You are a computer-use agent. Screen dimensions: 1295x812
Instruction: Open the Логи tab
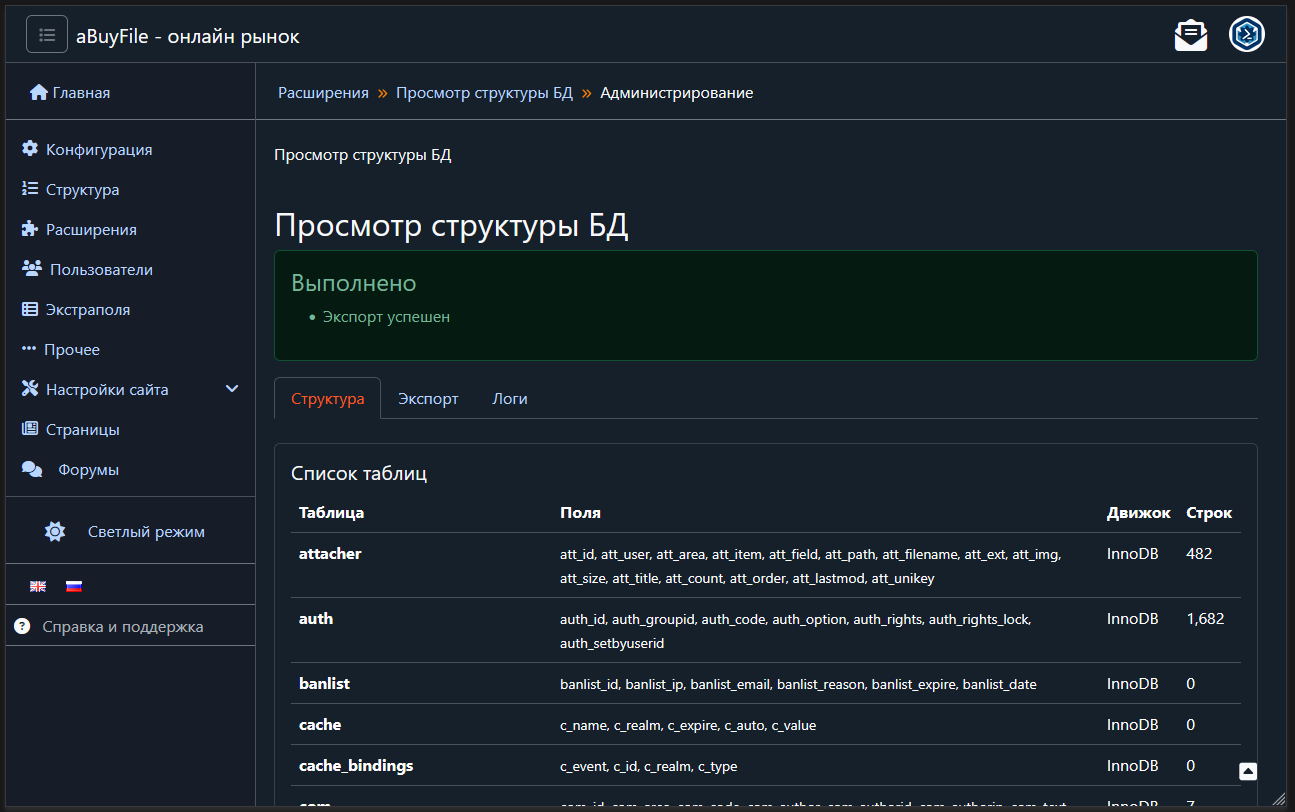[510, 398]
